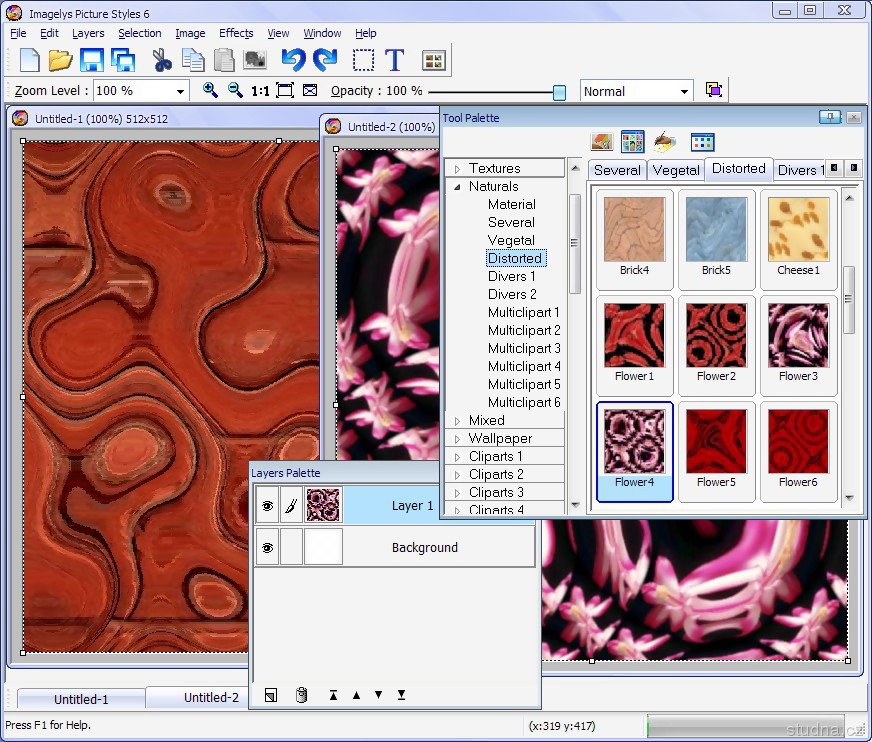Click the Zoom In magnifier icon

coord(210,90)
